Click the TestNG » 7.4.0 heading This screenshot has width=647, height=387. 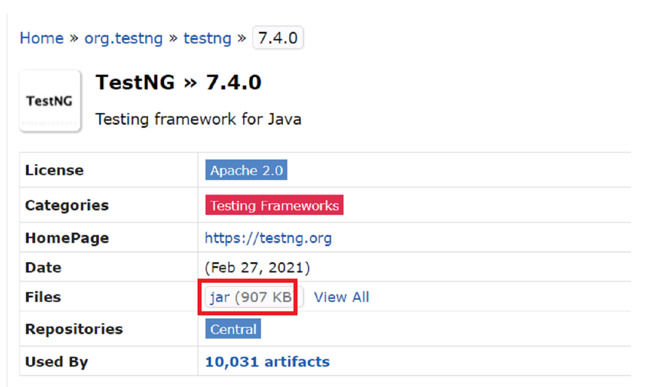click(x=178, y=82)
